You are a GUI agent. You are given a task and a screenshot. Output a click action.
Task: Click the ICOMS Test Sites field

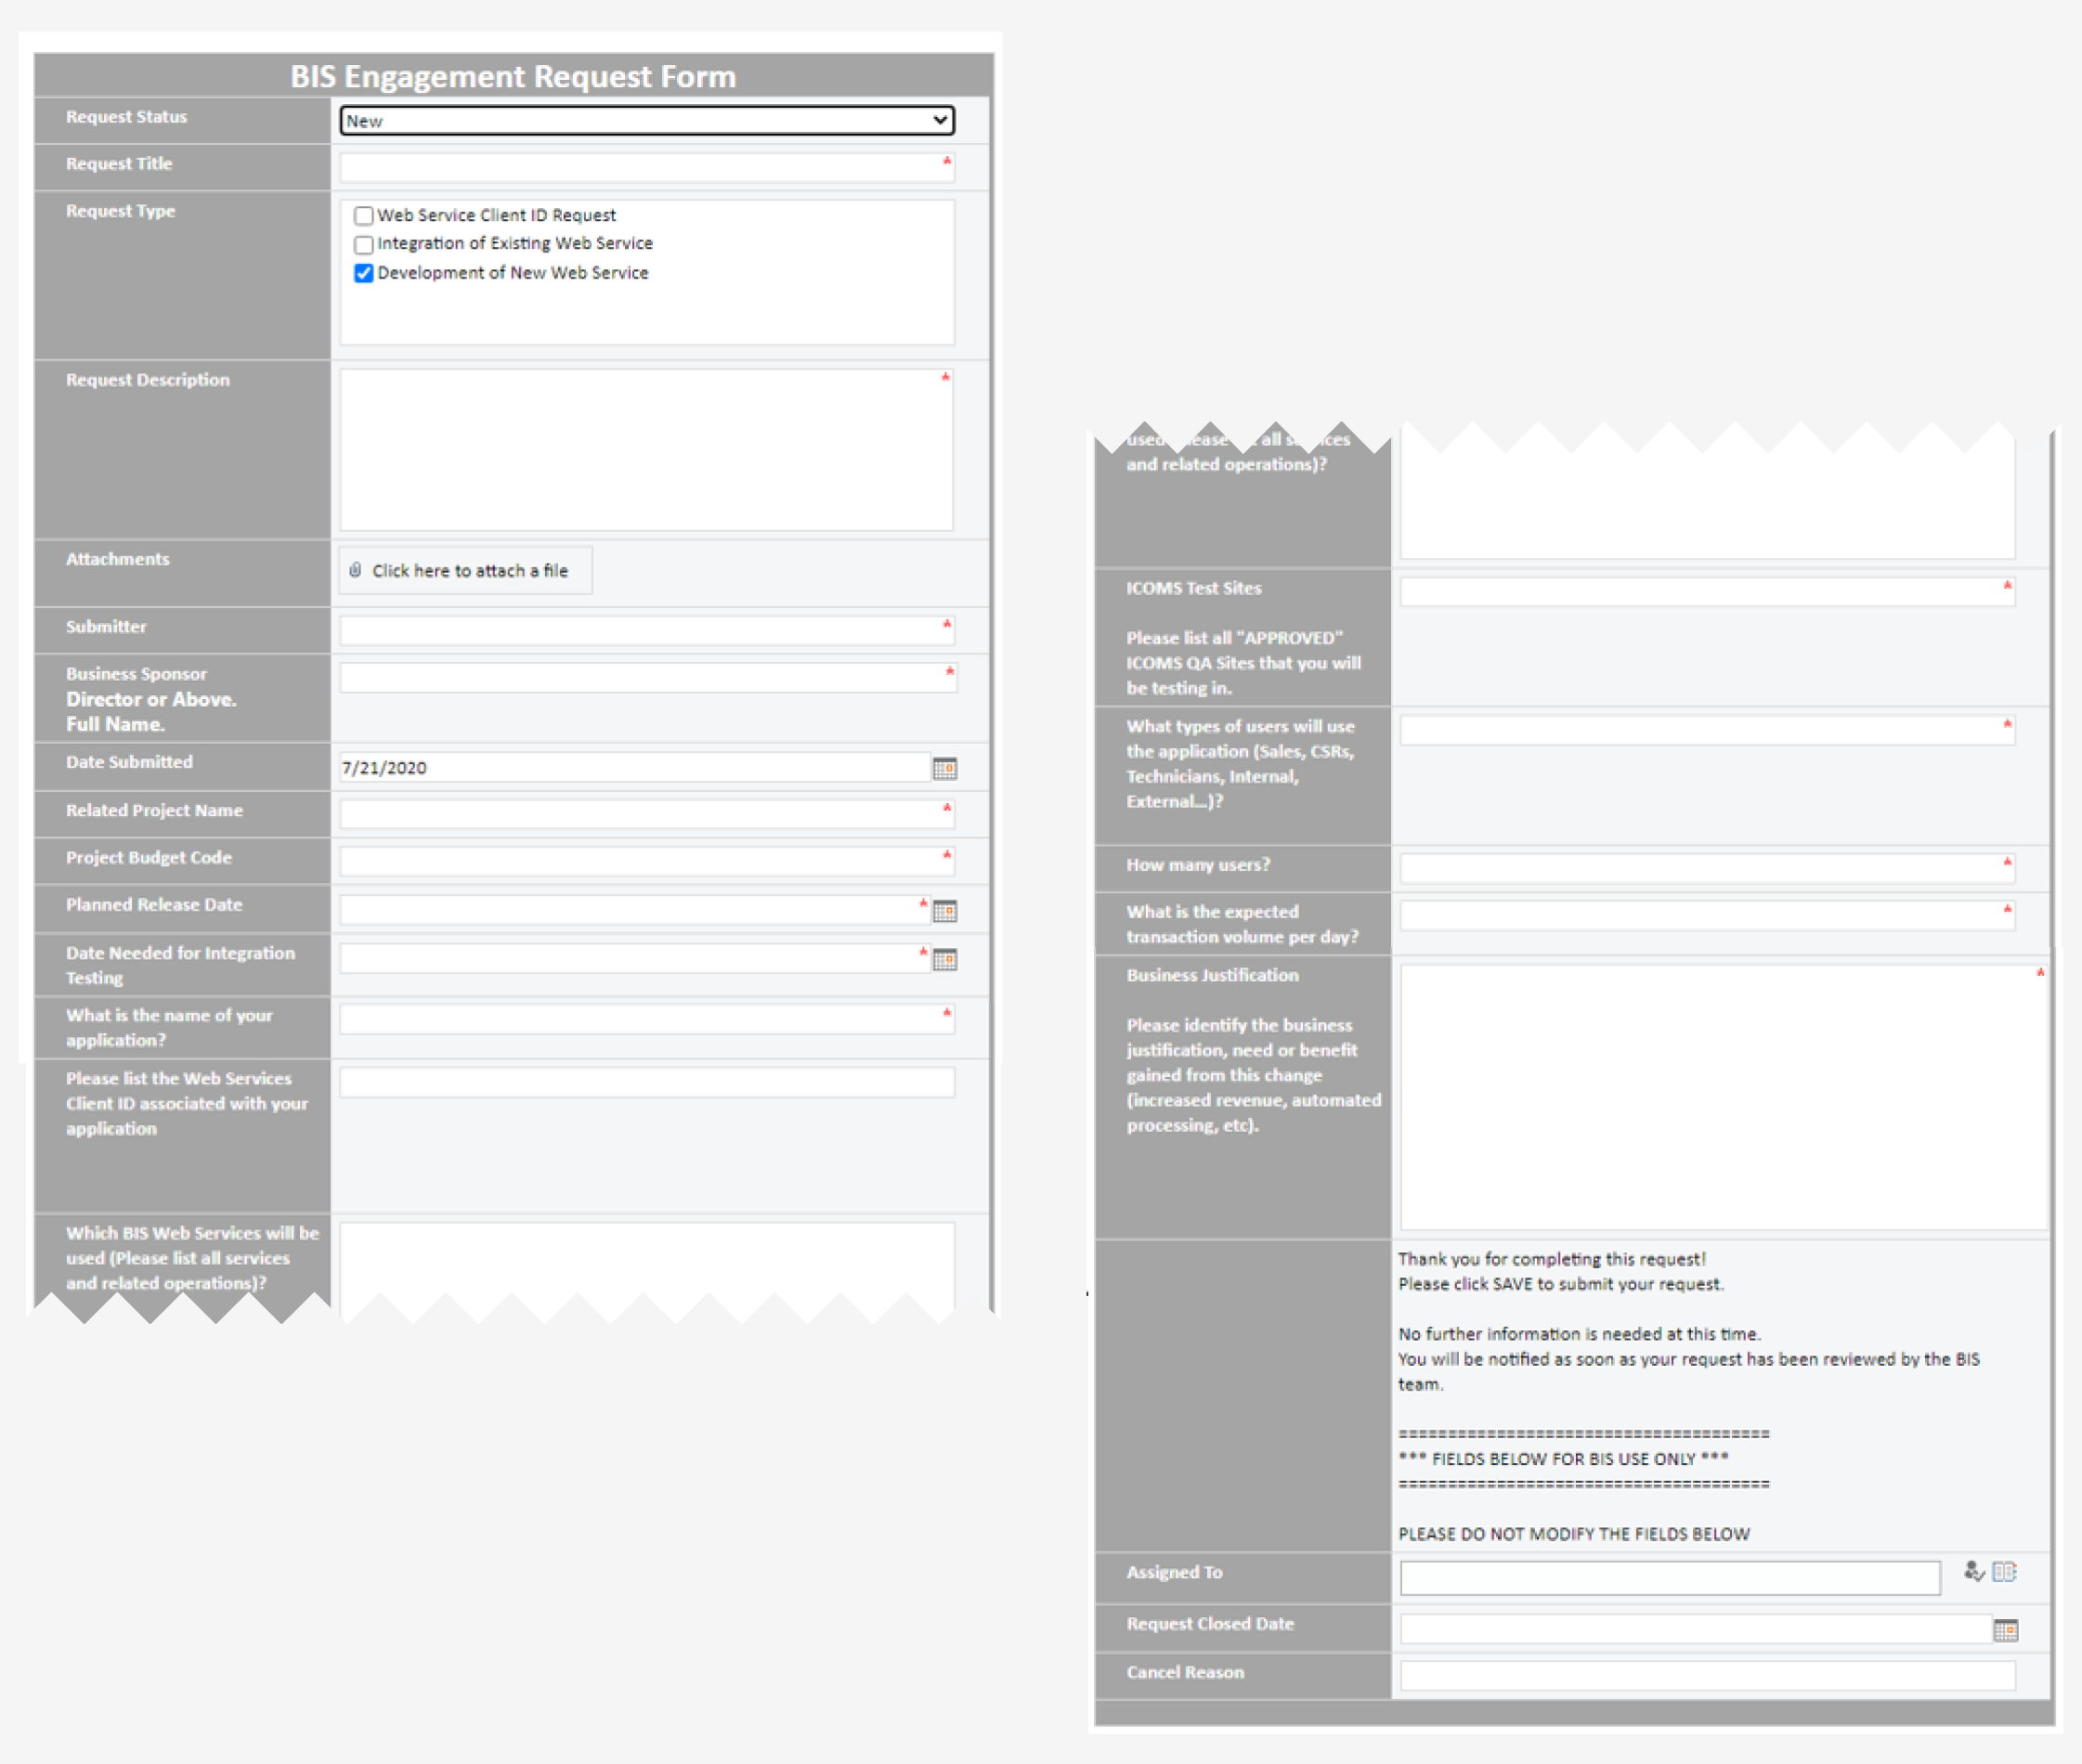point(1700,592)
